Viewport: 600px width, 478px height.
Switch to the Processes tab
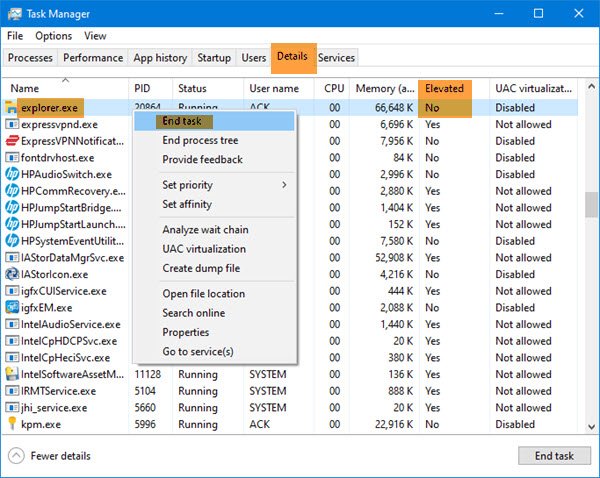point(30,58)
